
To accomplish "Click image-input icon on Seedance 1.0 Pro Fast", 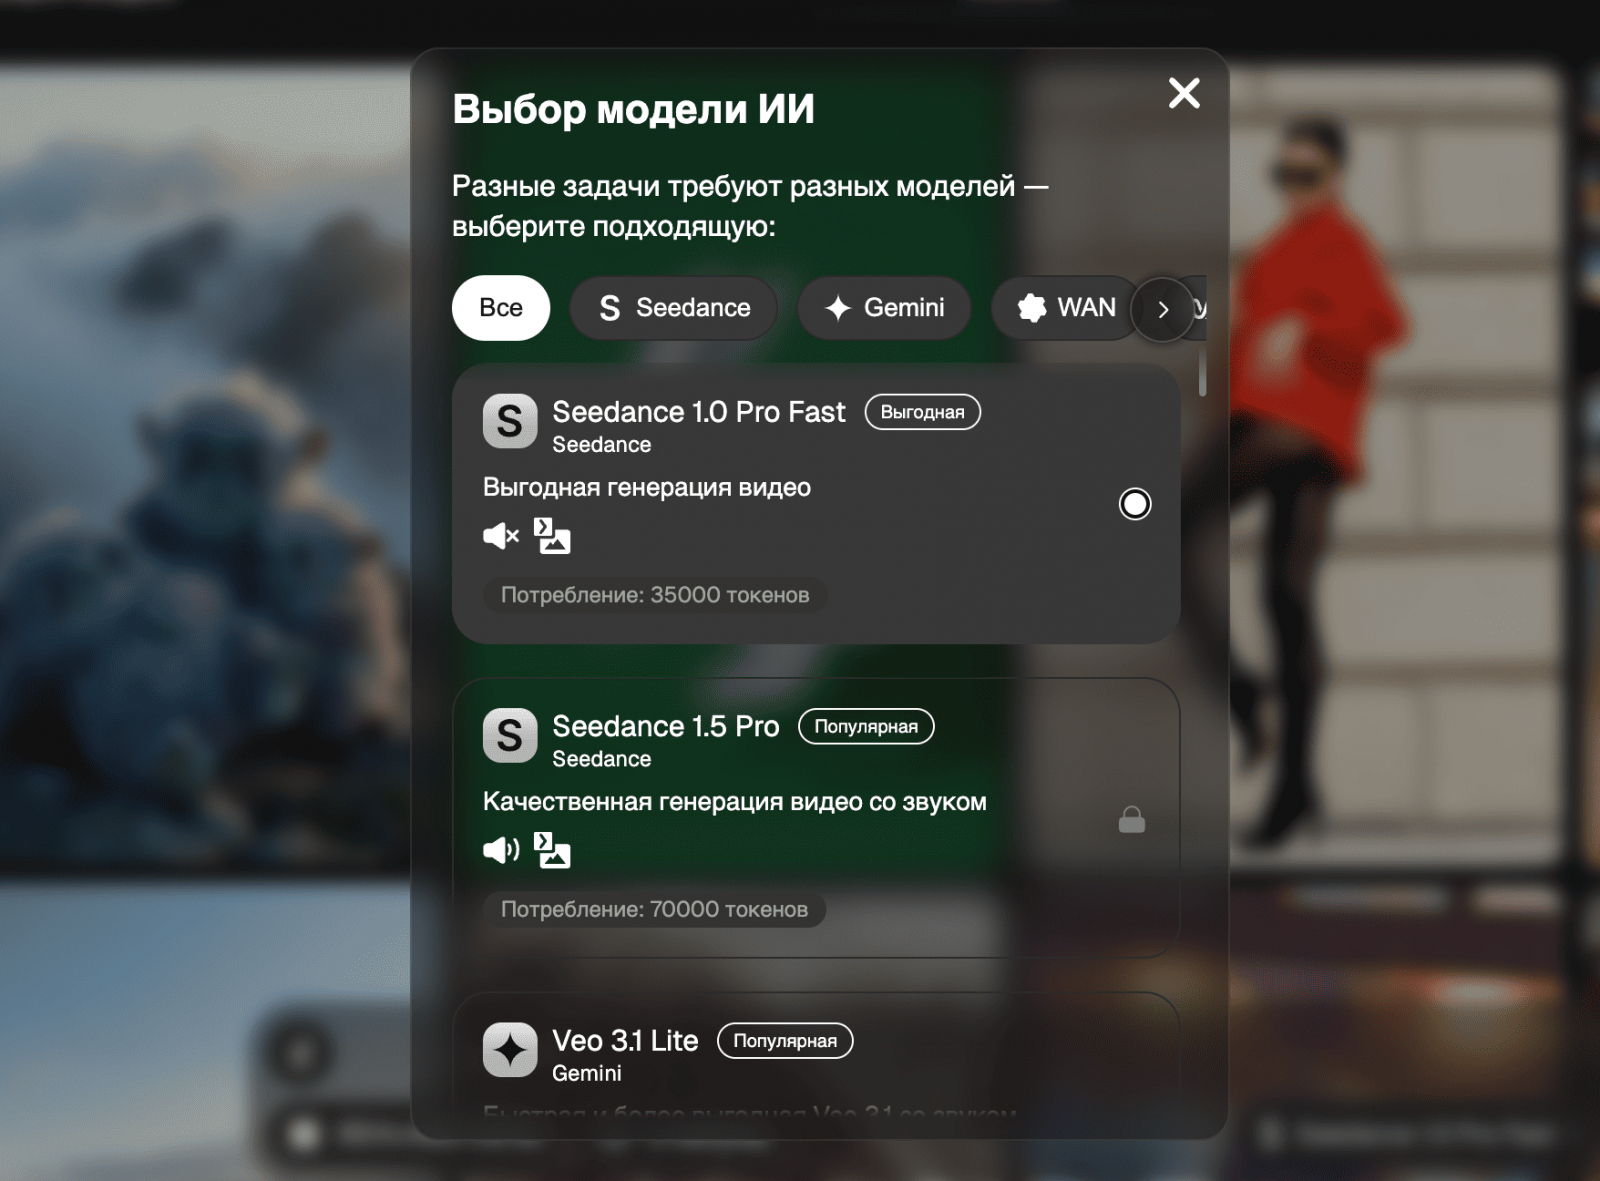I will [x=552, y=536].
